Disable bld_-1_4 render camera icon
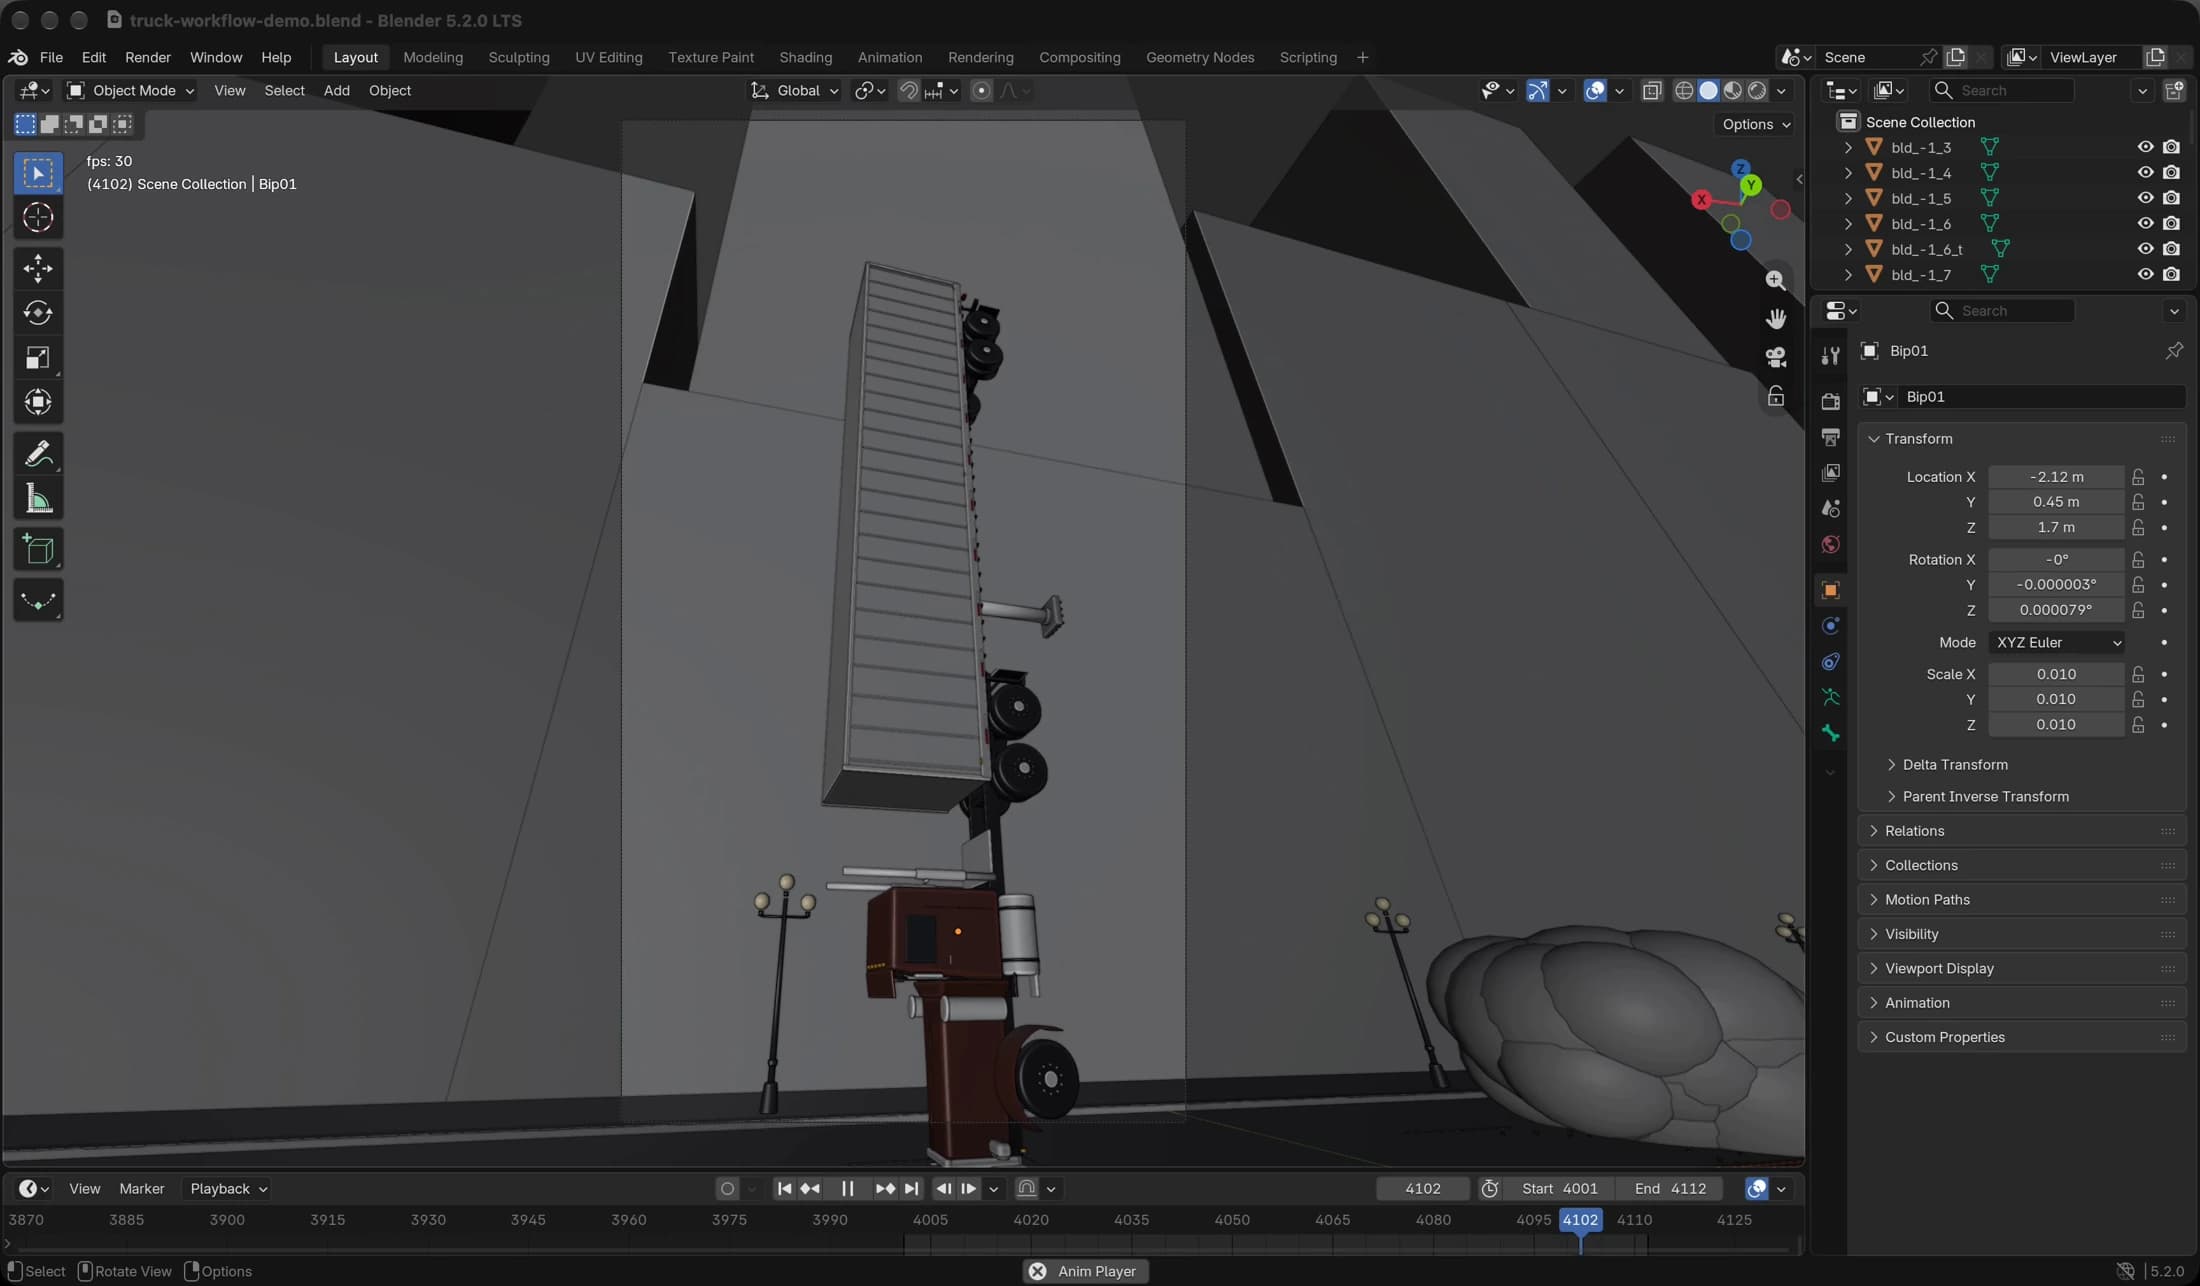This screenshot has width=2200, height=1286. coord(2171,172)
